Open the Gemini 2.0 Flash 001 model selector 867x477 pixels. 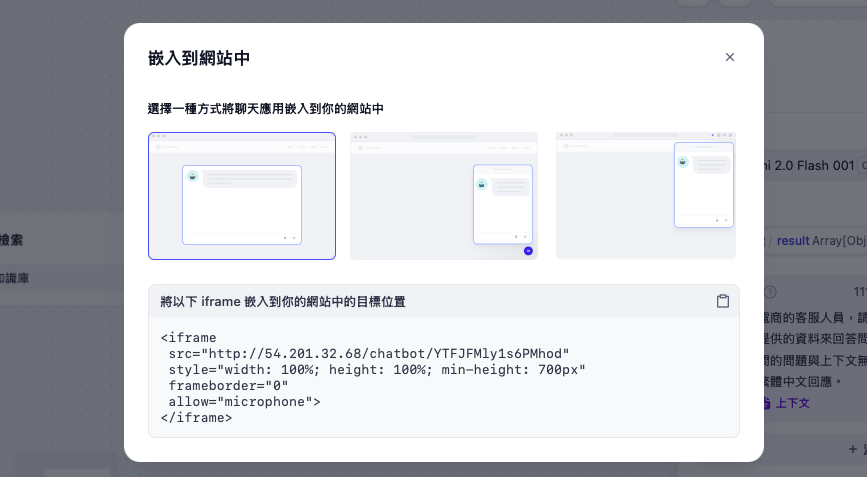[x=810, y=165]
